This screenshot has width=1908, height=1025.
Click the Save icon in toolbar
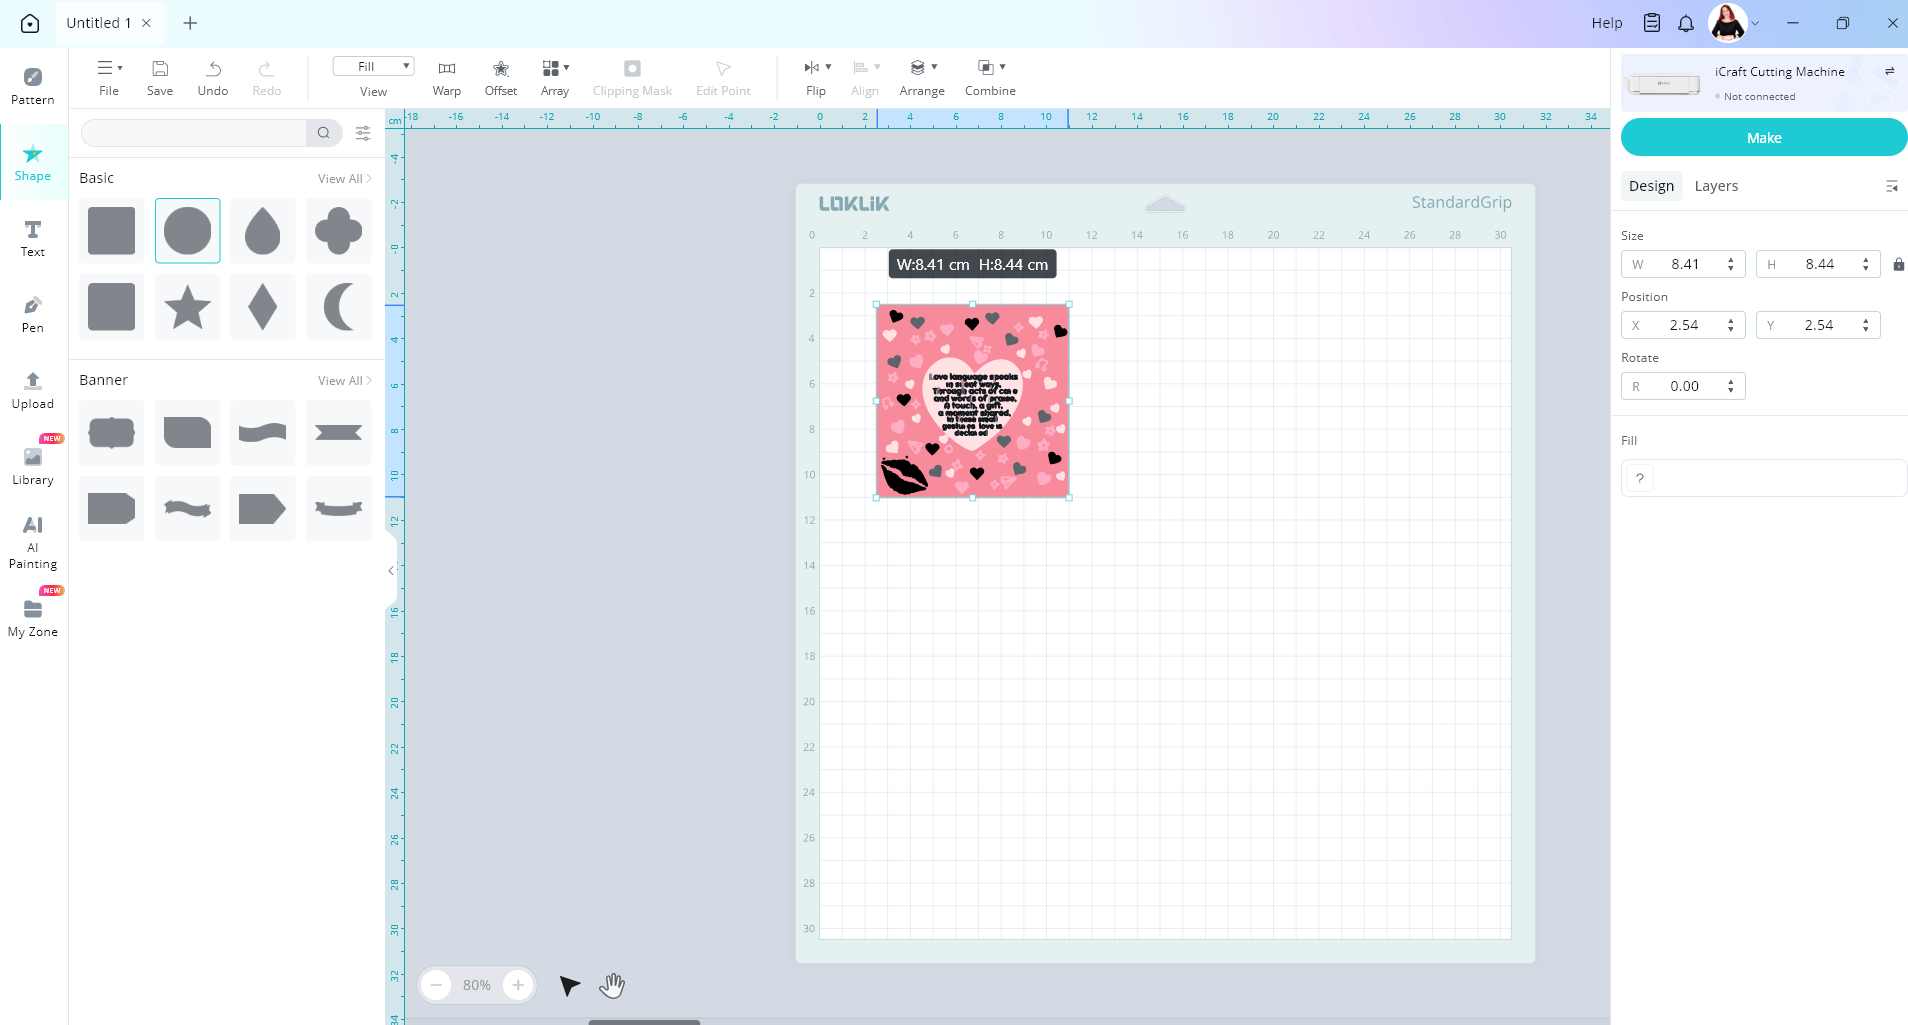click(x=160, y=77)
